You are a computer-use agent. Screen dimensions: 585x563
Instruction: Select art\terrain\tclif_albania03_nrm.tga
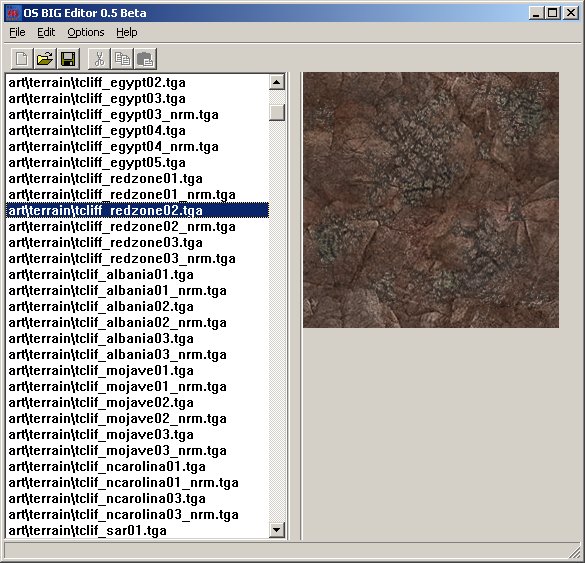pyautogui.click(x=137, y=354)
